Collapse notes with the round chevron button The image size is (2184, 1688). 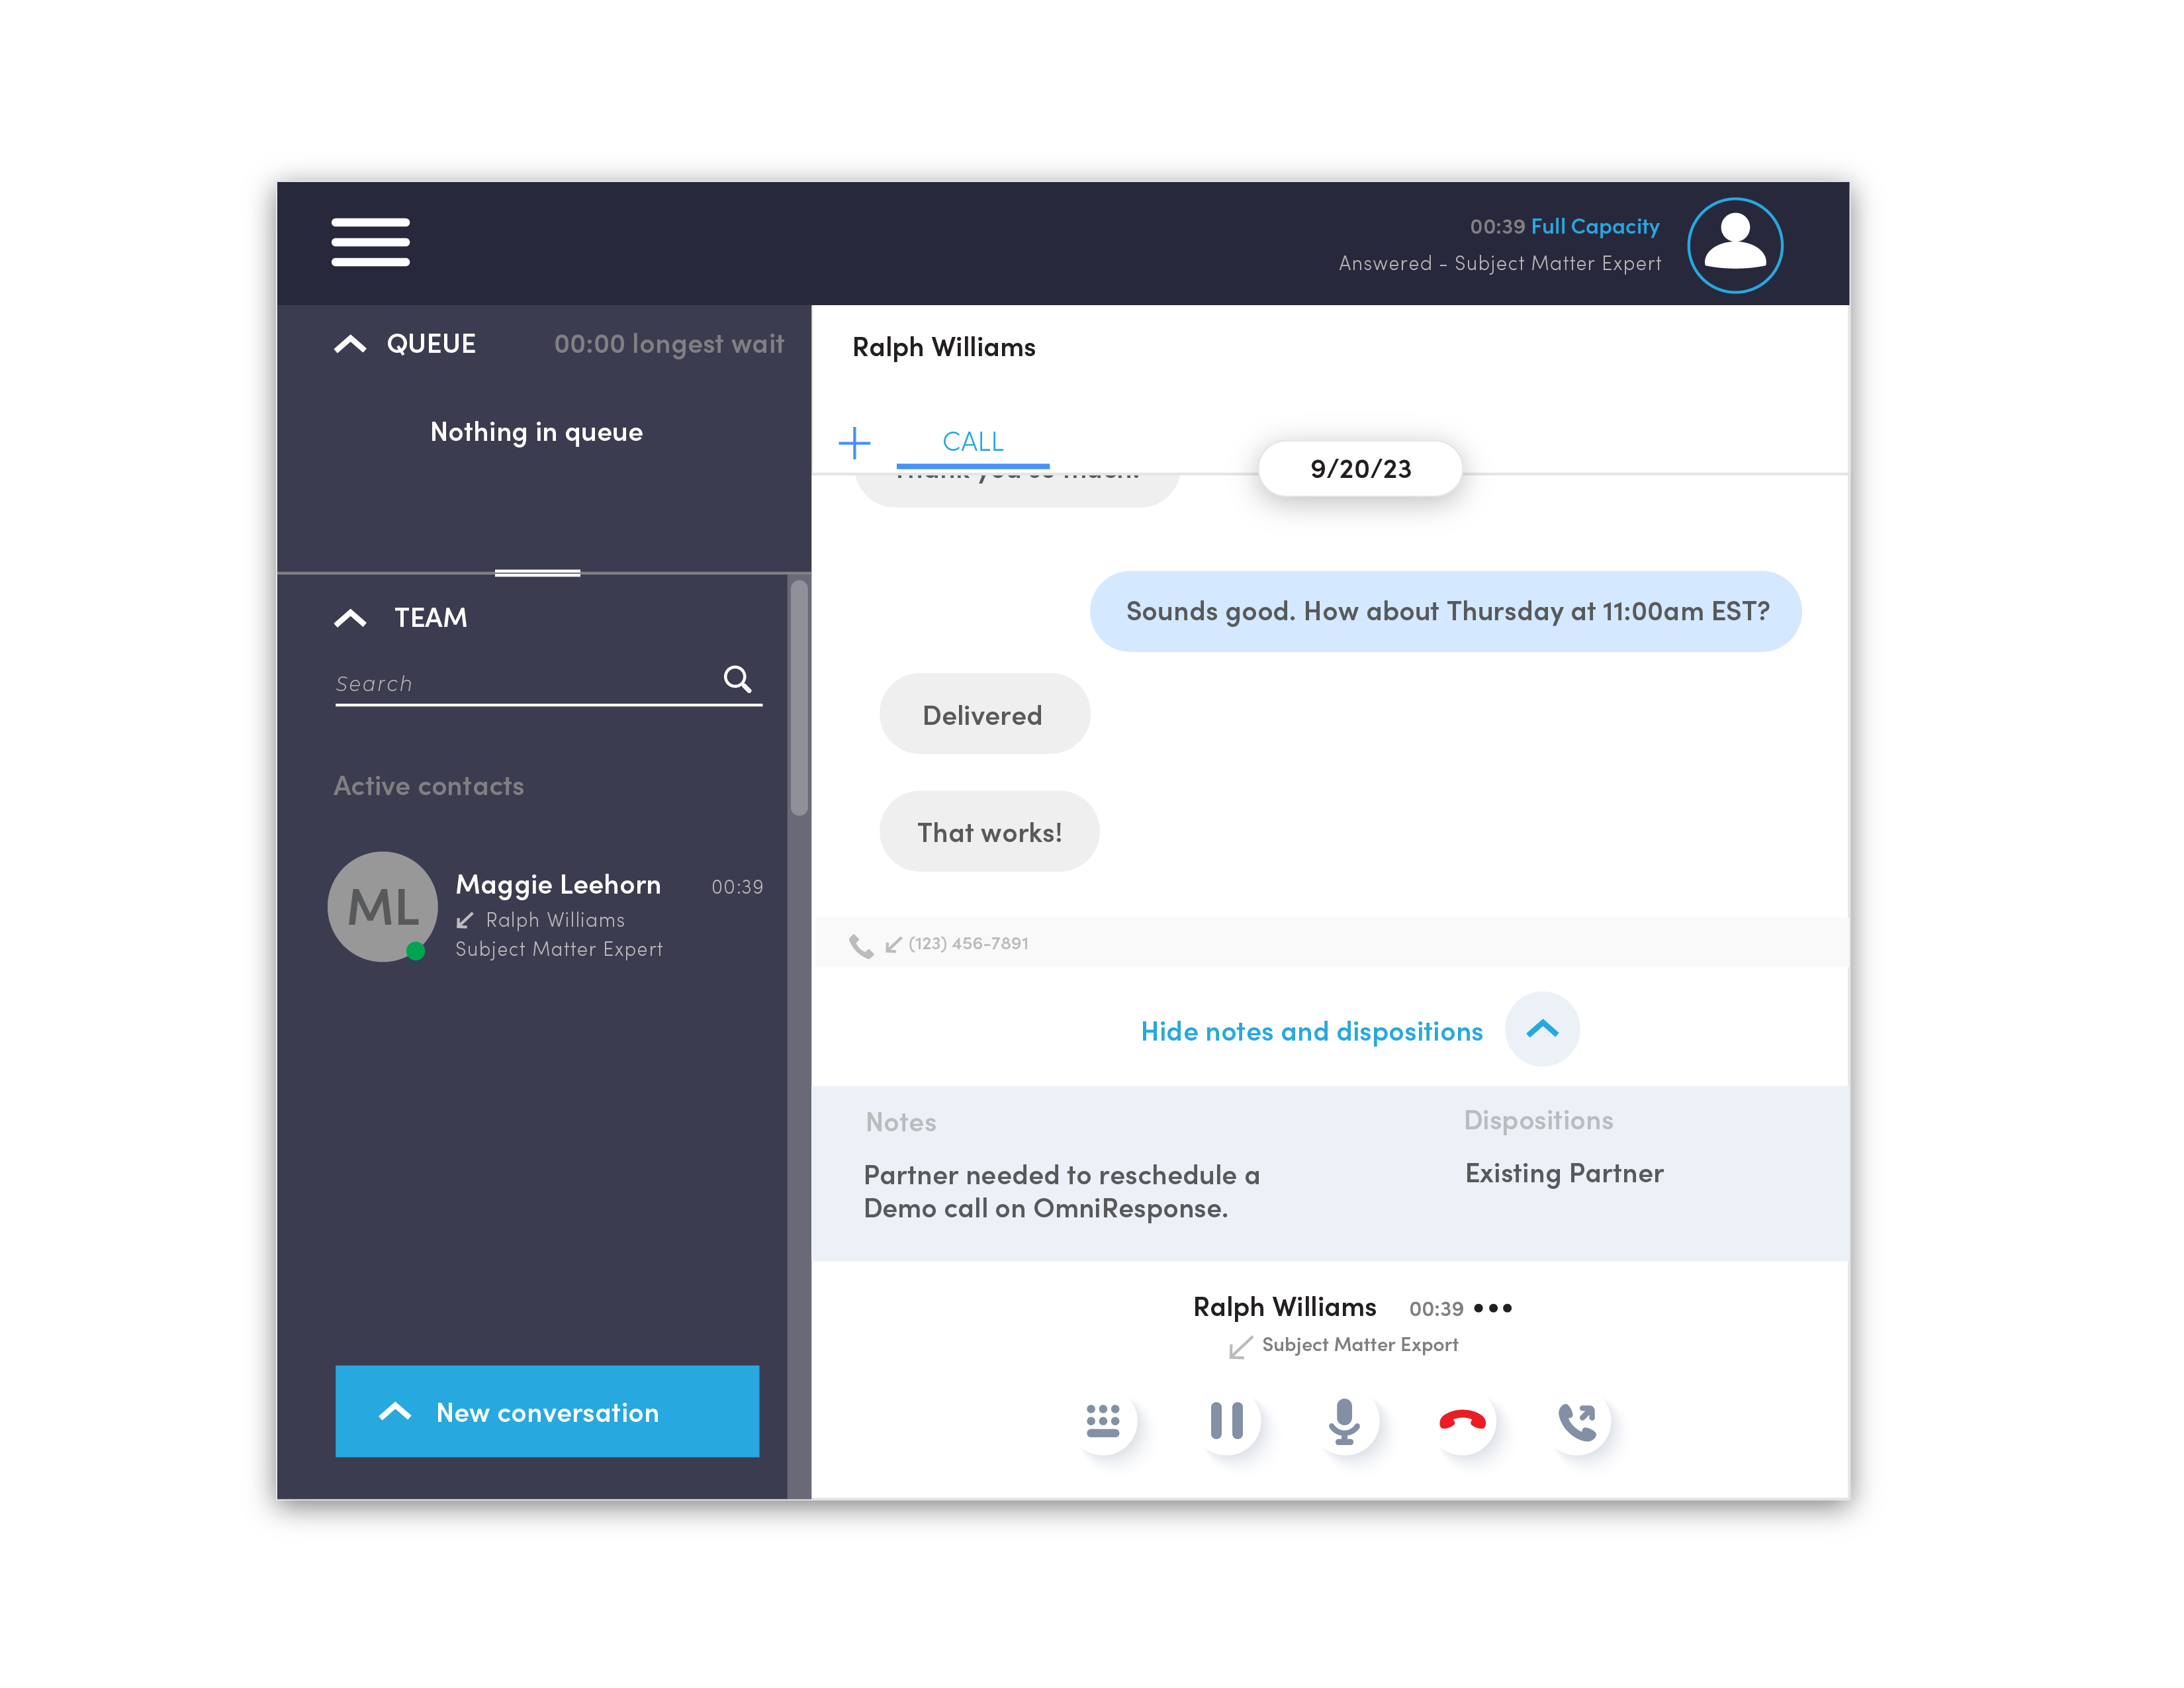point(1542,1029)
